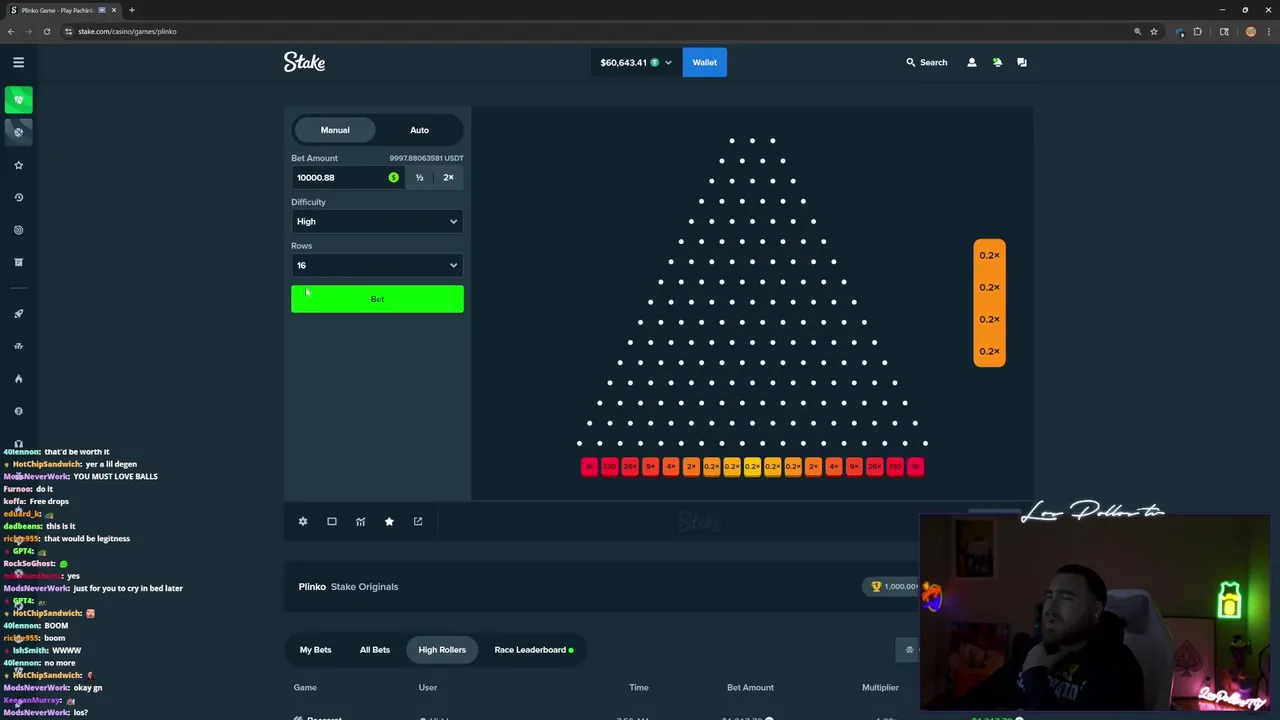Screen dimensions: 1280x720
Task: Click the Multiplier column header
Action: (x=880, y=687)
